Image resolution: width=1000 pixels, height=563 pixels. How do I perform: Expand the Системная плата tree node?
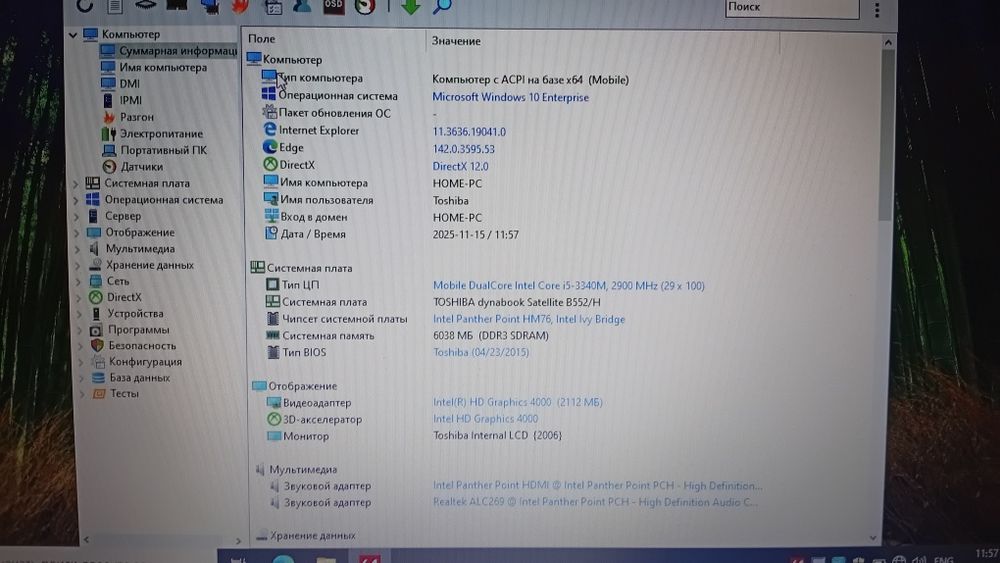(x=76, y=184)
